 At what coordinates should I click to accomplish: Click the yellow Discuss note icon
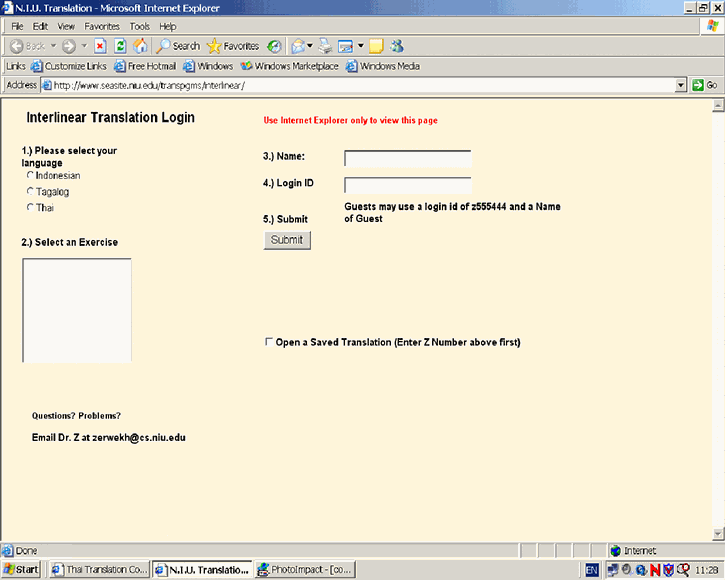click(376, 46)
